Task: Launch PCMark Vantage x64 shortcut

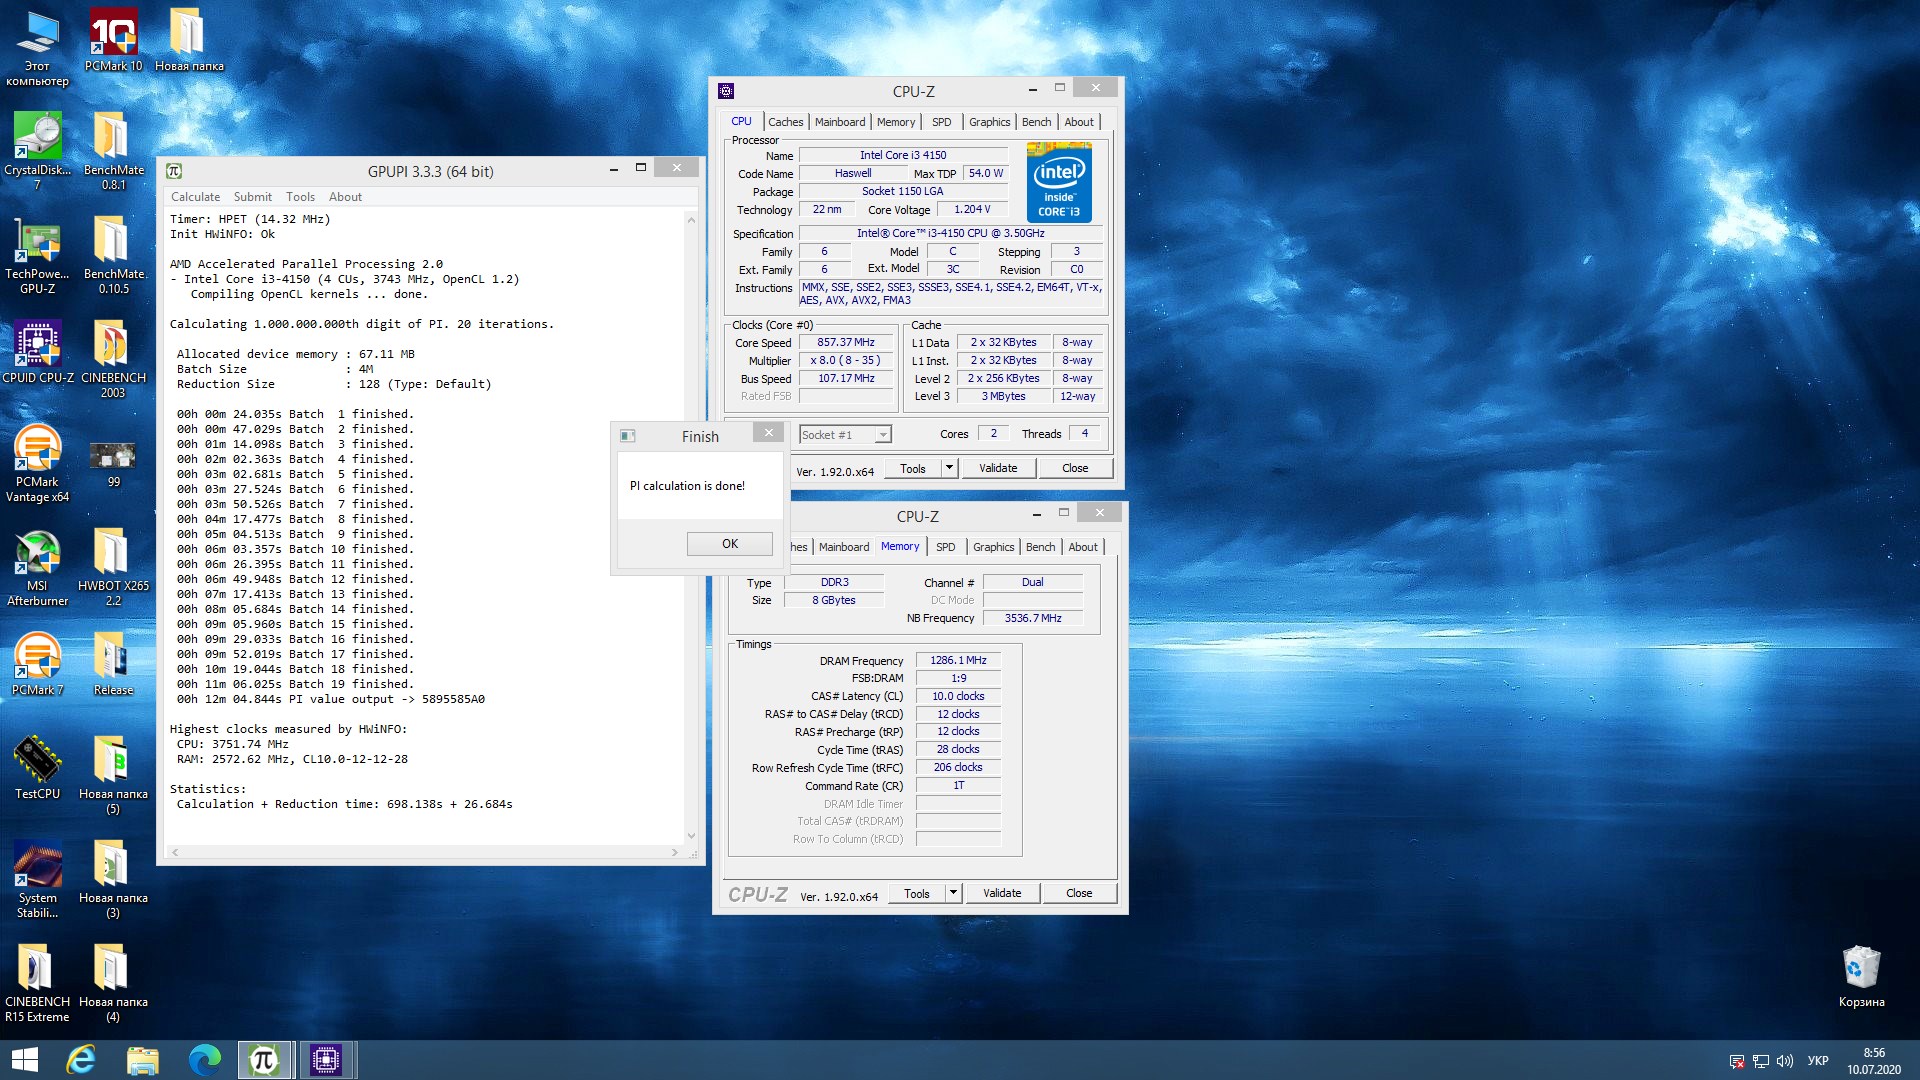Action: 37,462
